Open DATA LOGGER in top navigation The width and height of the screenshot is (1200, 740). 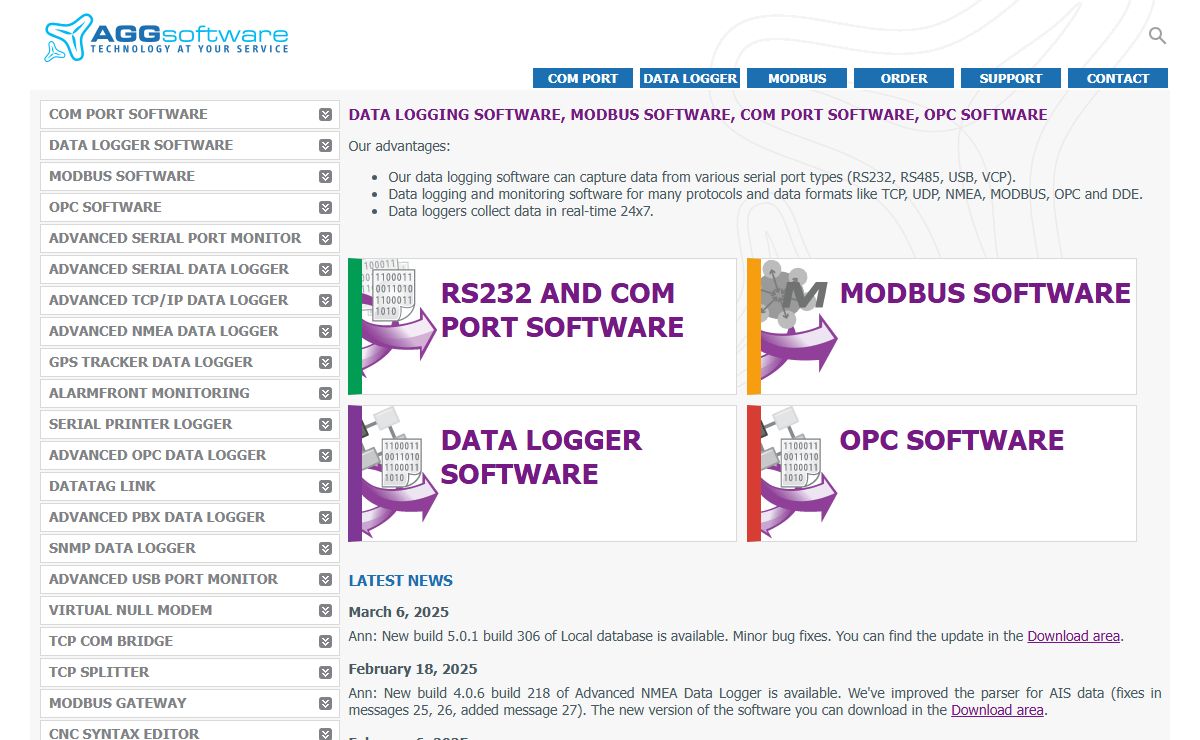click(690, 78)
